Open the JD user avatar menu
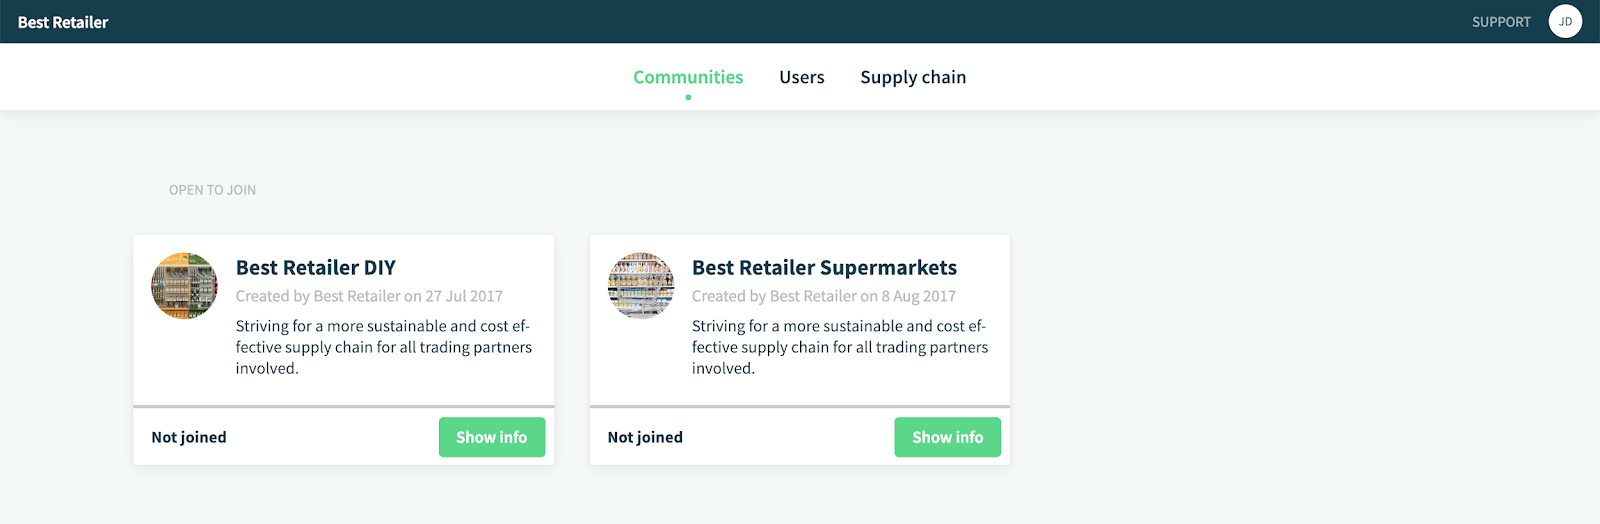1600x524 pixels. (x=1565, y=21)
